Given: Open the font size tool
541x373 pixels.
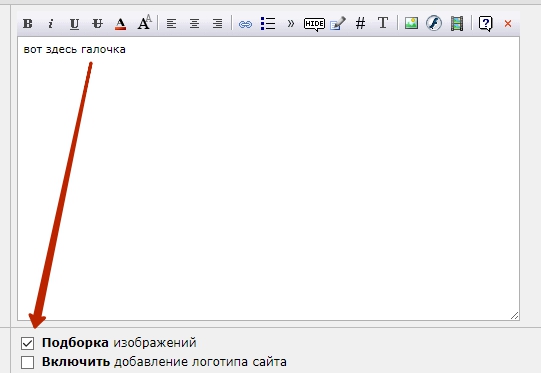Looking at the screenshot, I should (144, 23).
